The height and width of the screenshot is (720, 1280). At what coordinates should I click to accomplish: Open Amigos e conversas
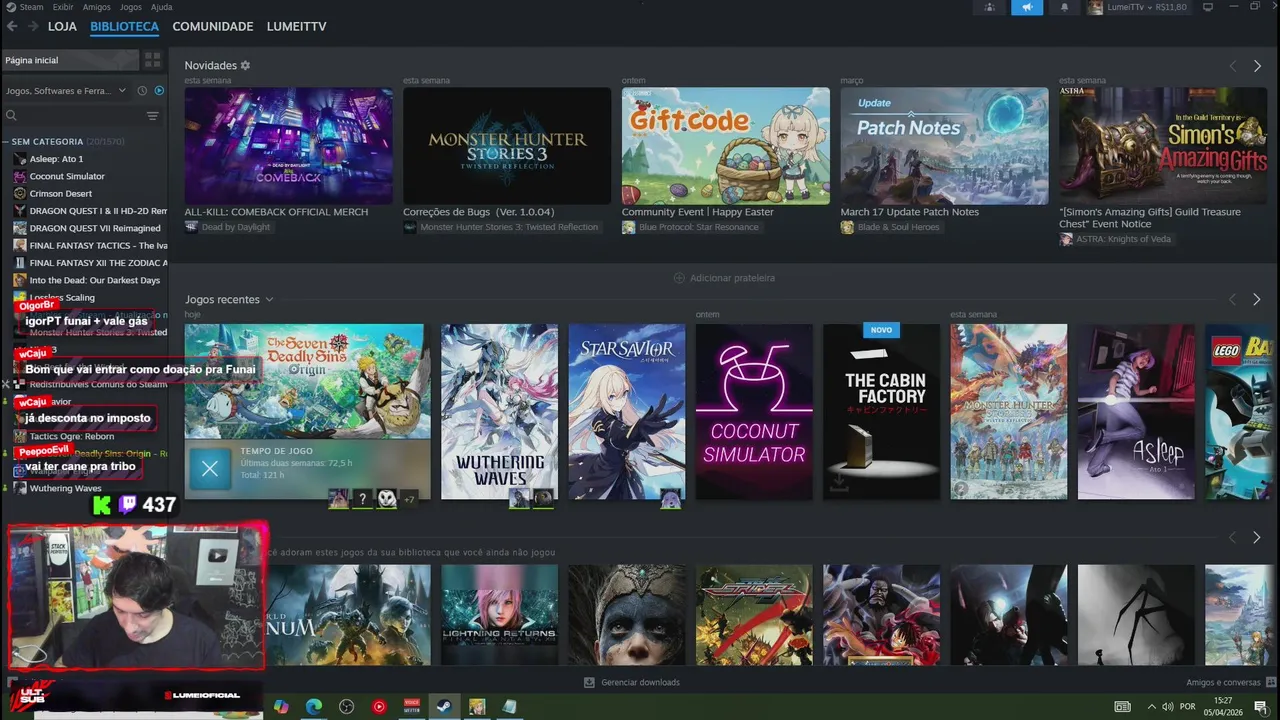1230,682
